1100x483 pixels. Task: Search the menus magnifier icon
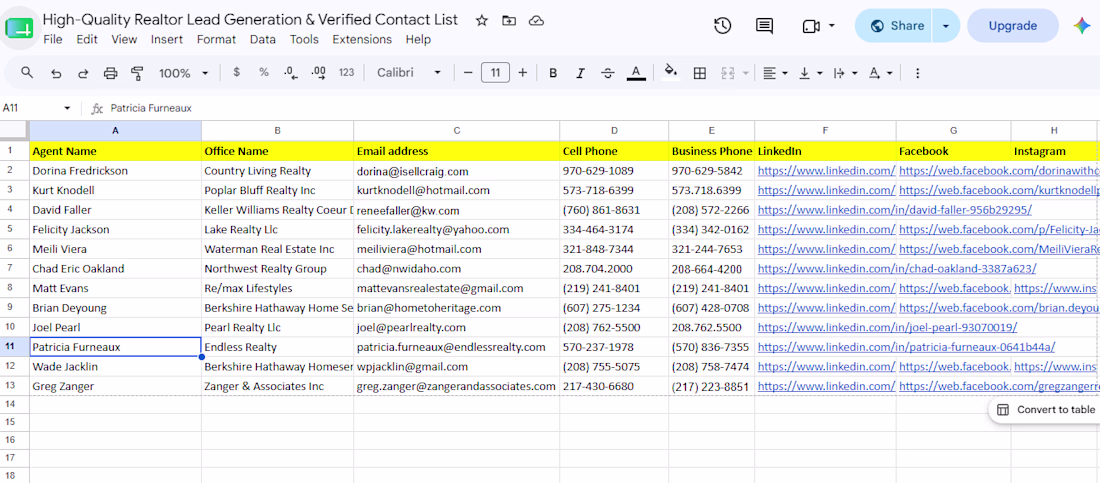click(x=27, y=72)
